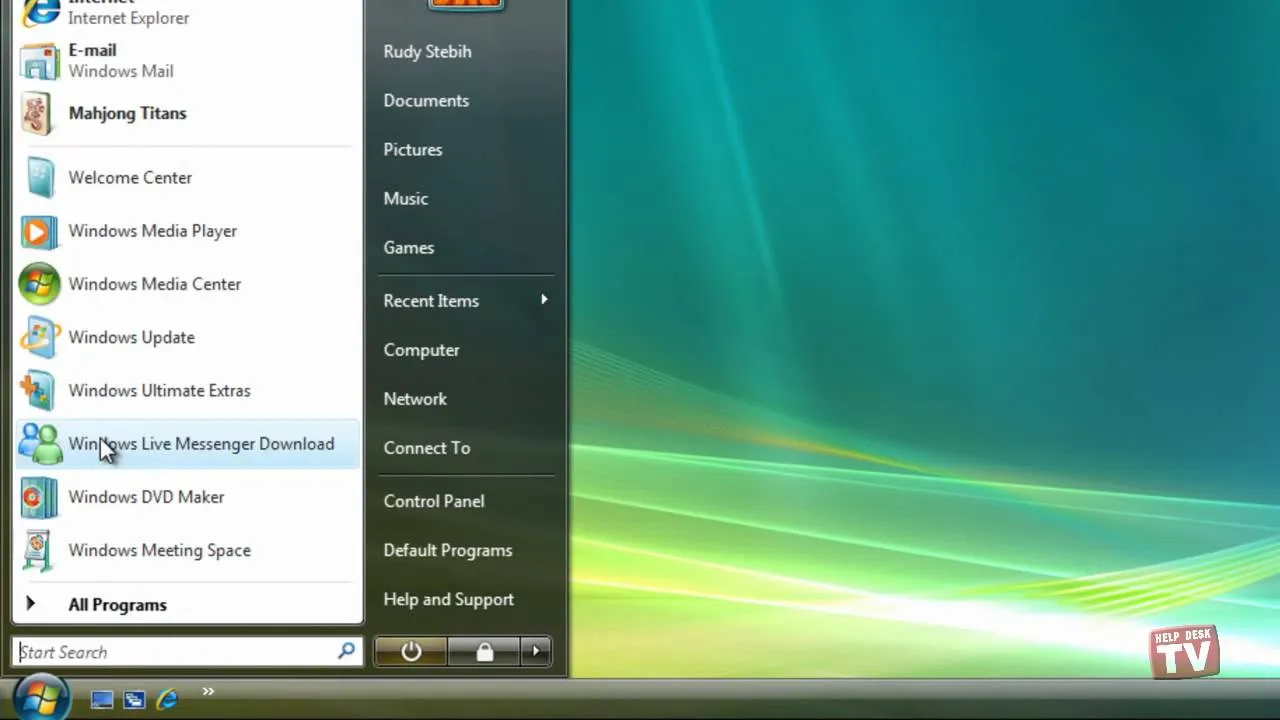
Task: Open Default Programs
Action: pyautogui.click(x=448, y=550)
